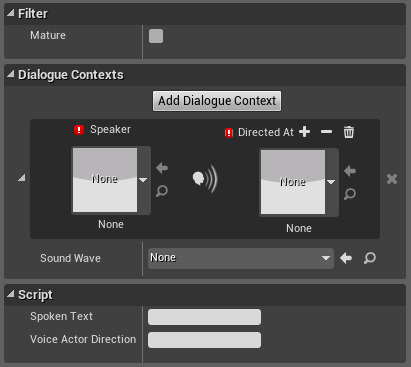411x367 pixels.
Task: Remove the dialogue context with X icon
Action: [x=392, y=179]
